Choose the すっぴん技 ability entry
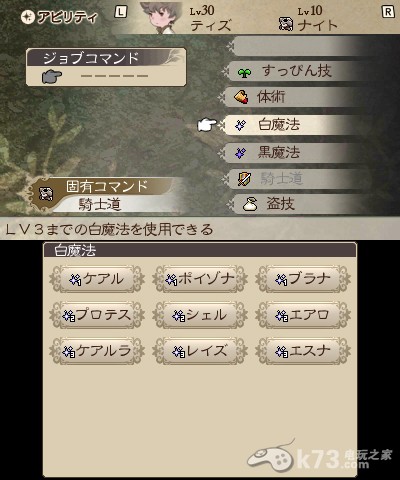The height and width of the screenshot is (480, 400). [x=293, y=71]
